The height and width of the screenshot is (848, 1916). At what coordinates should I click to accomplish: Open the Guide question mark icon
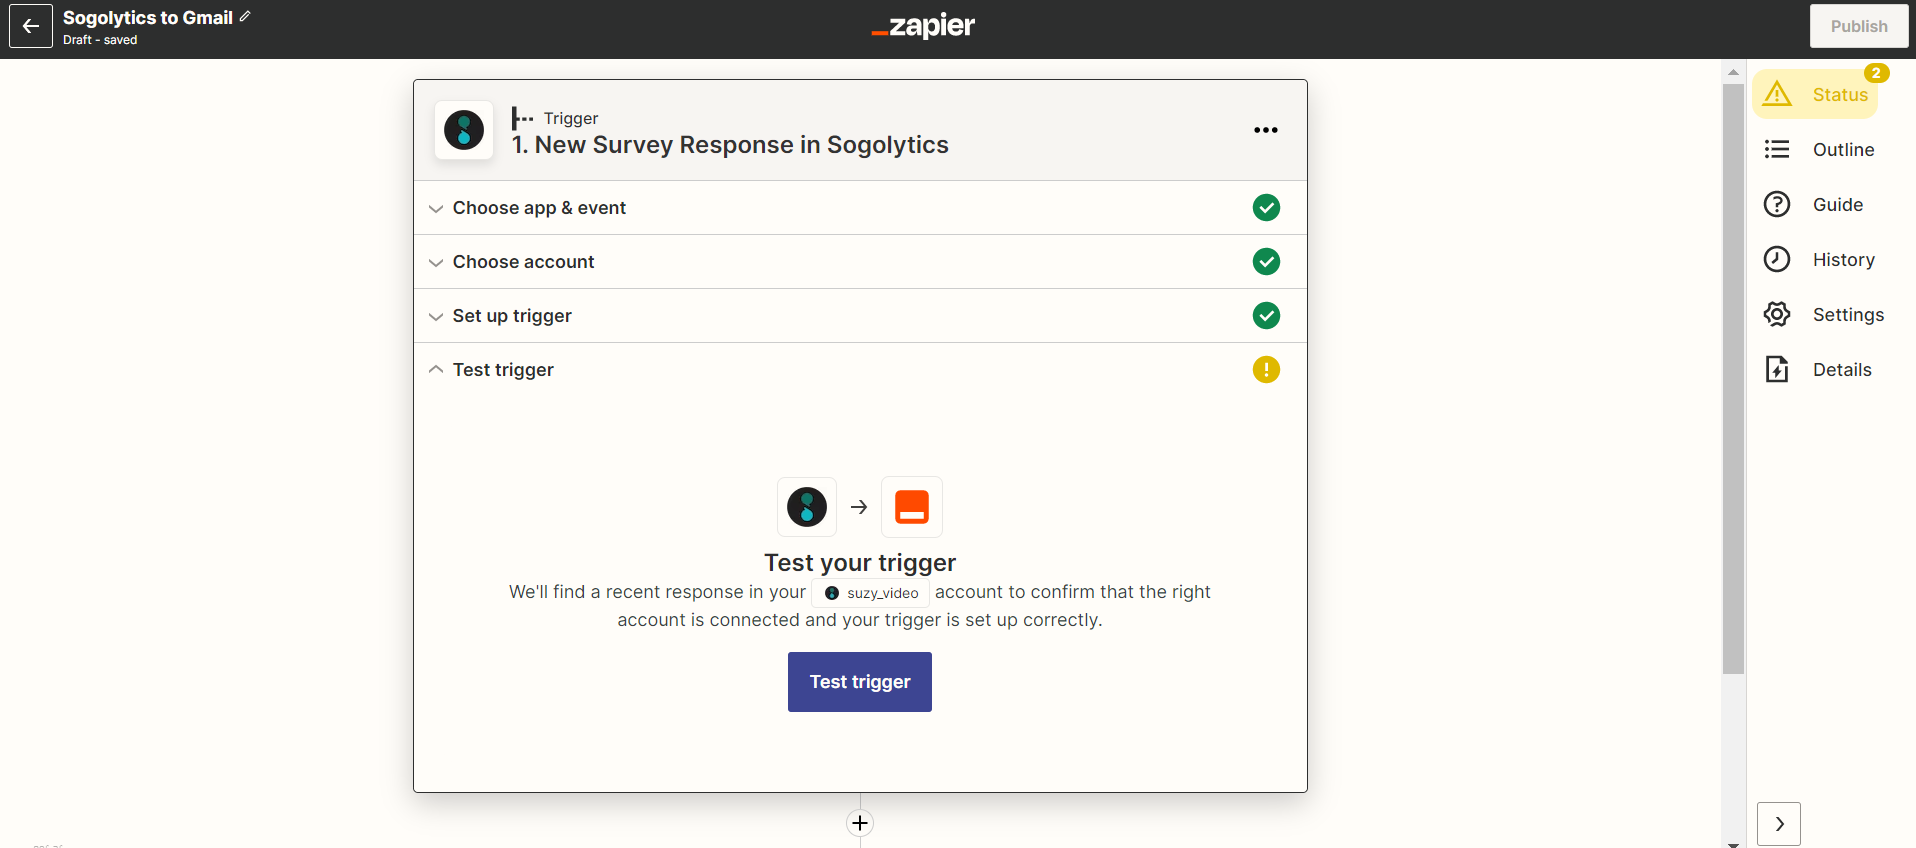coord(1777,205)
